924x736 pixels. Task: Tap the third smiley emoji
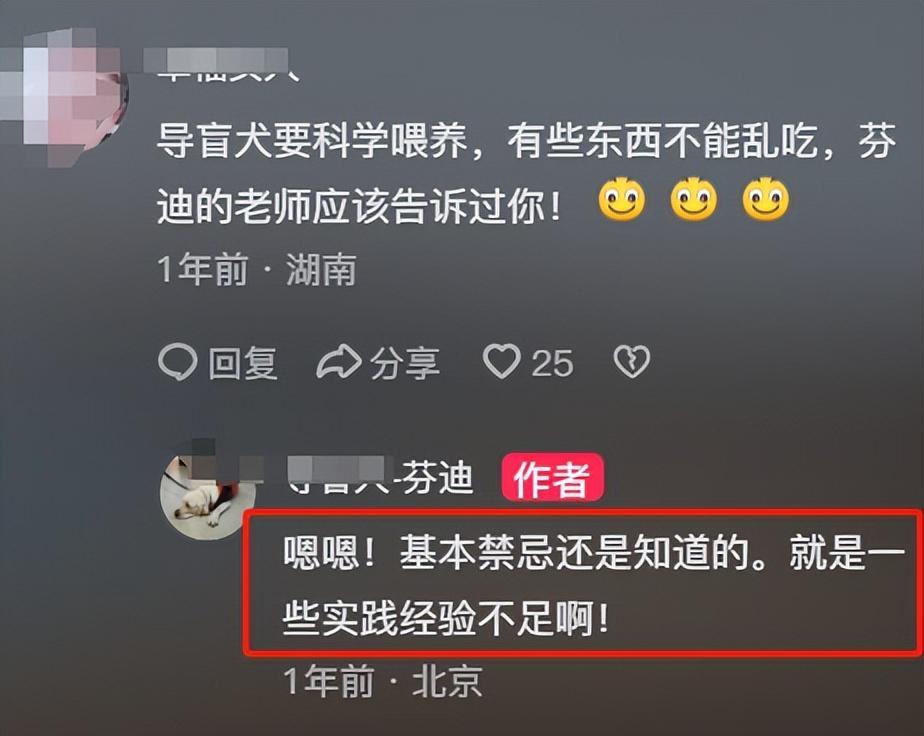(x=765, y=199)
